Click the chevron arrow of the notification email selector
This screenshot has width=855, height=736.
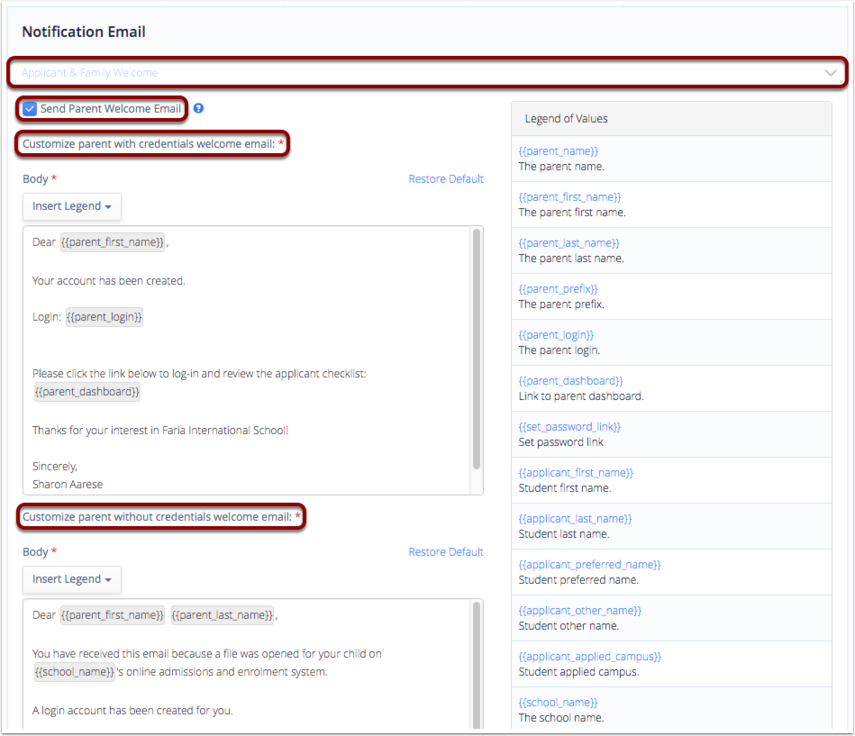point(830,73)
